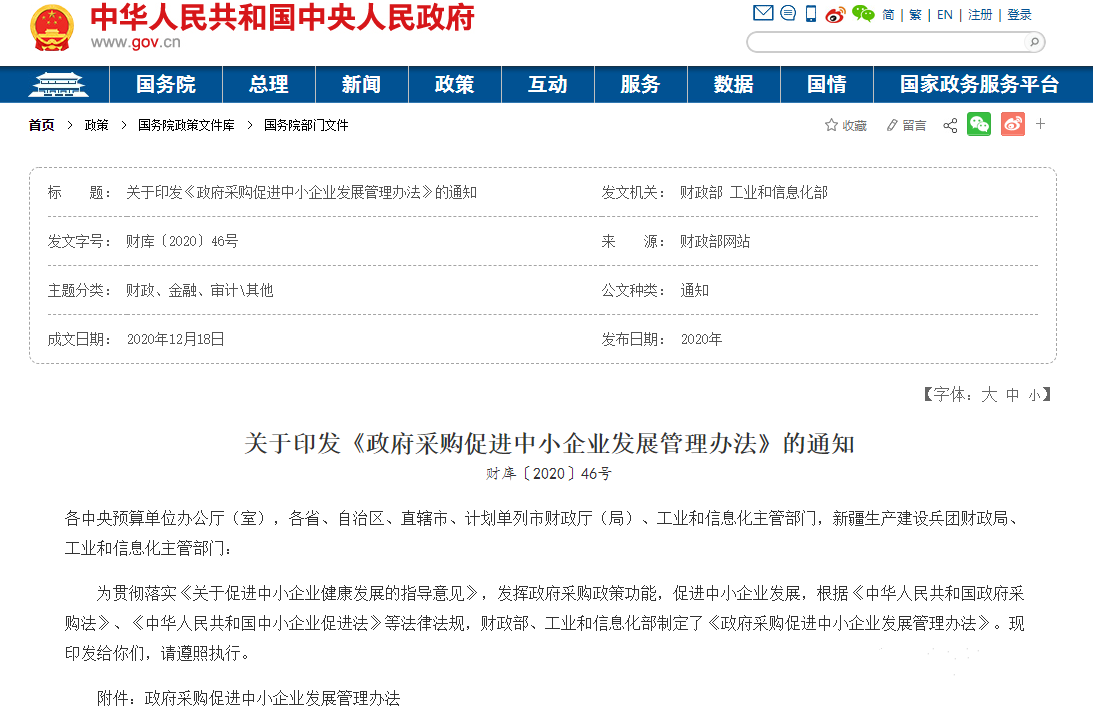
Task: Click the message bubble icon in header
Action: (x=788, y=13)
